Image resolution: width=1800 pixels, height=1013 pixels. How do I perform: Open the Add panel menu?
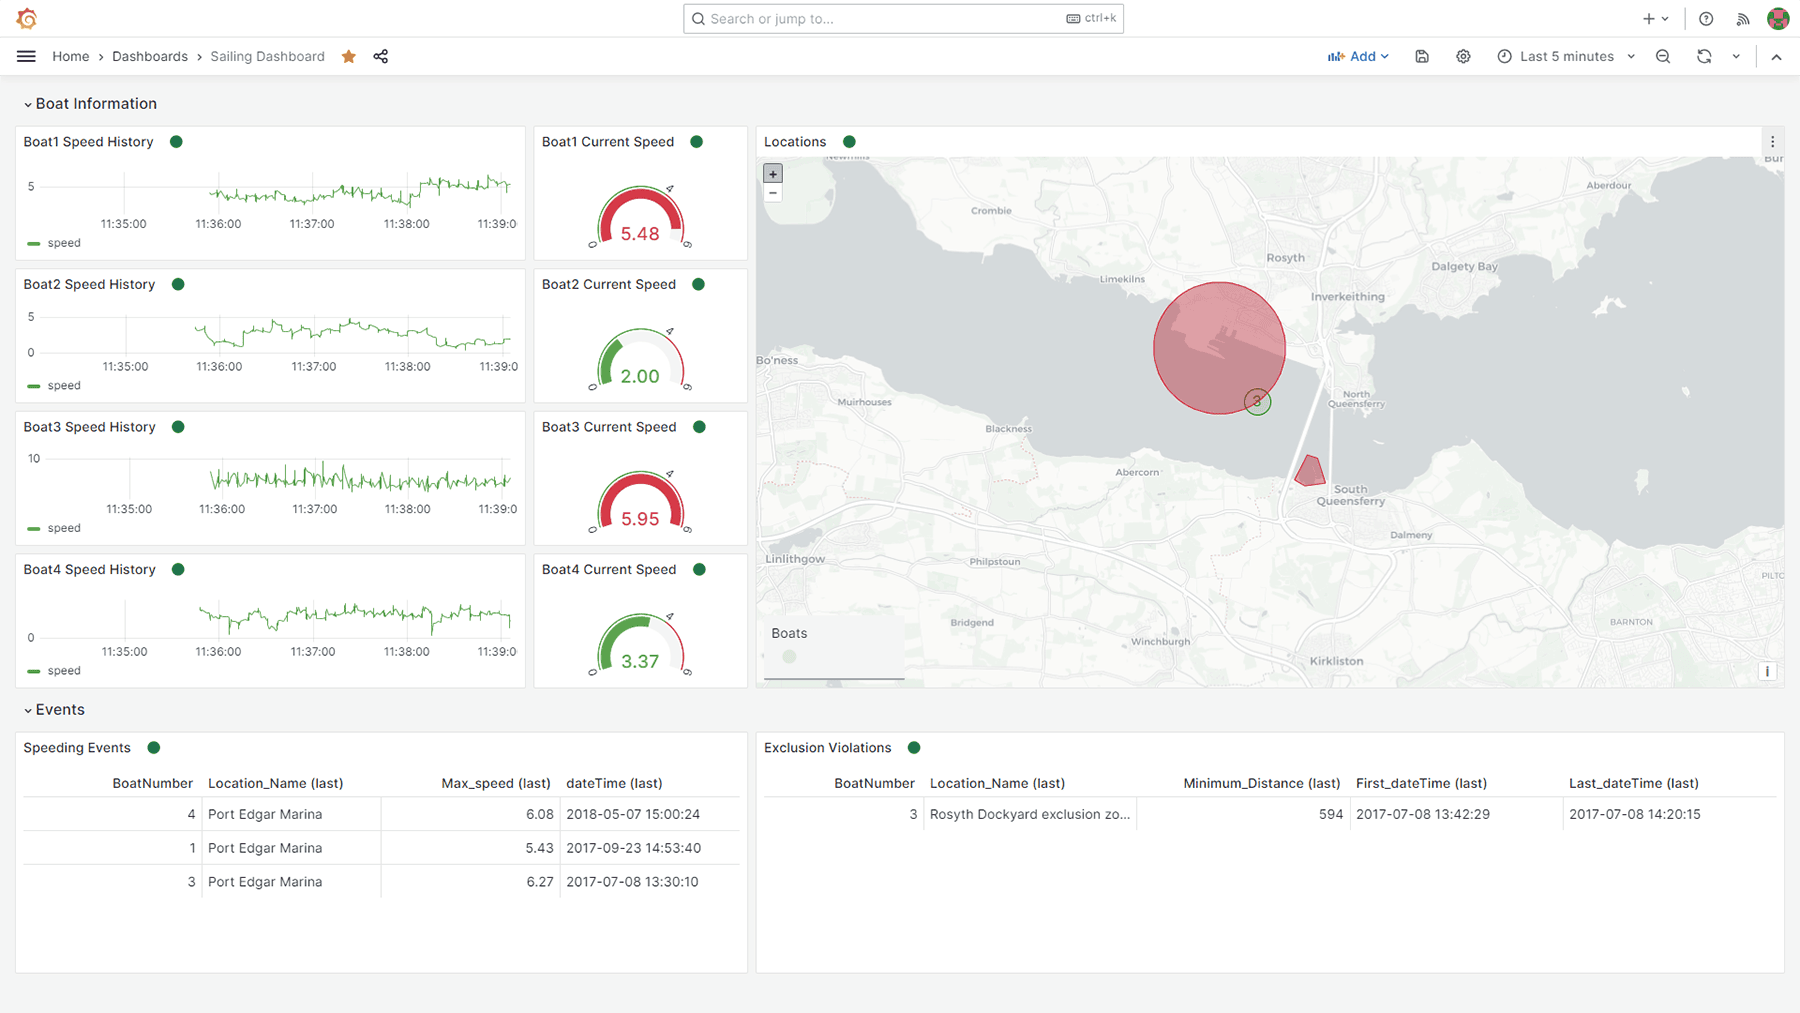click(1358, 56)
